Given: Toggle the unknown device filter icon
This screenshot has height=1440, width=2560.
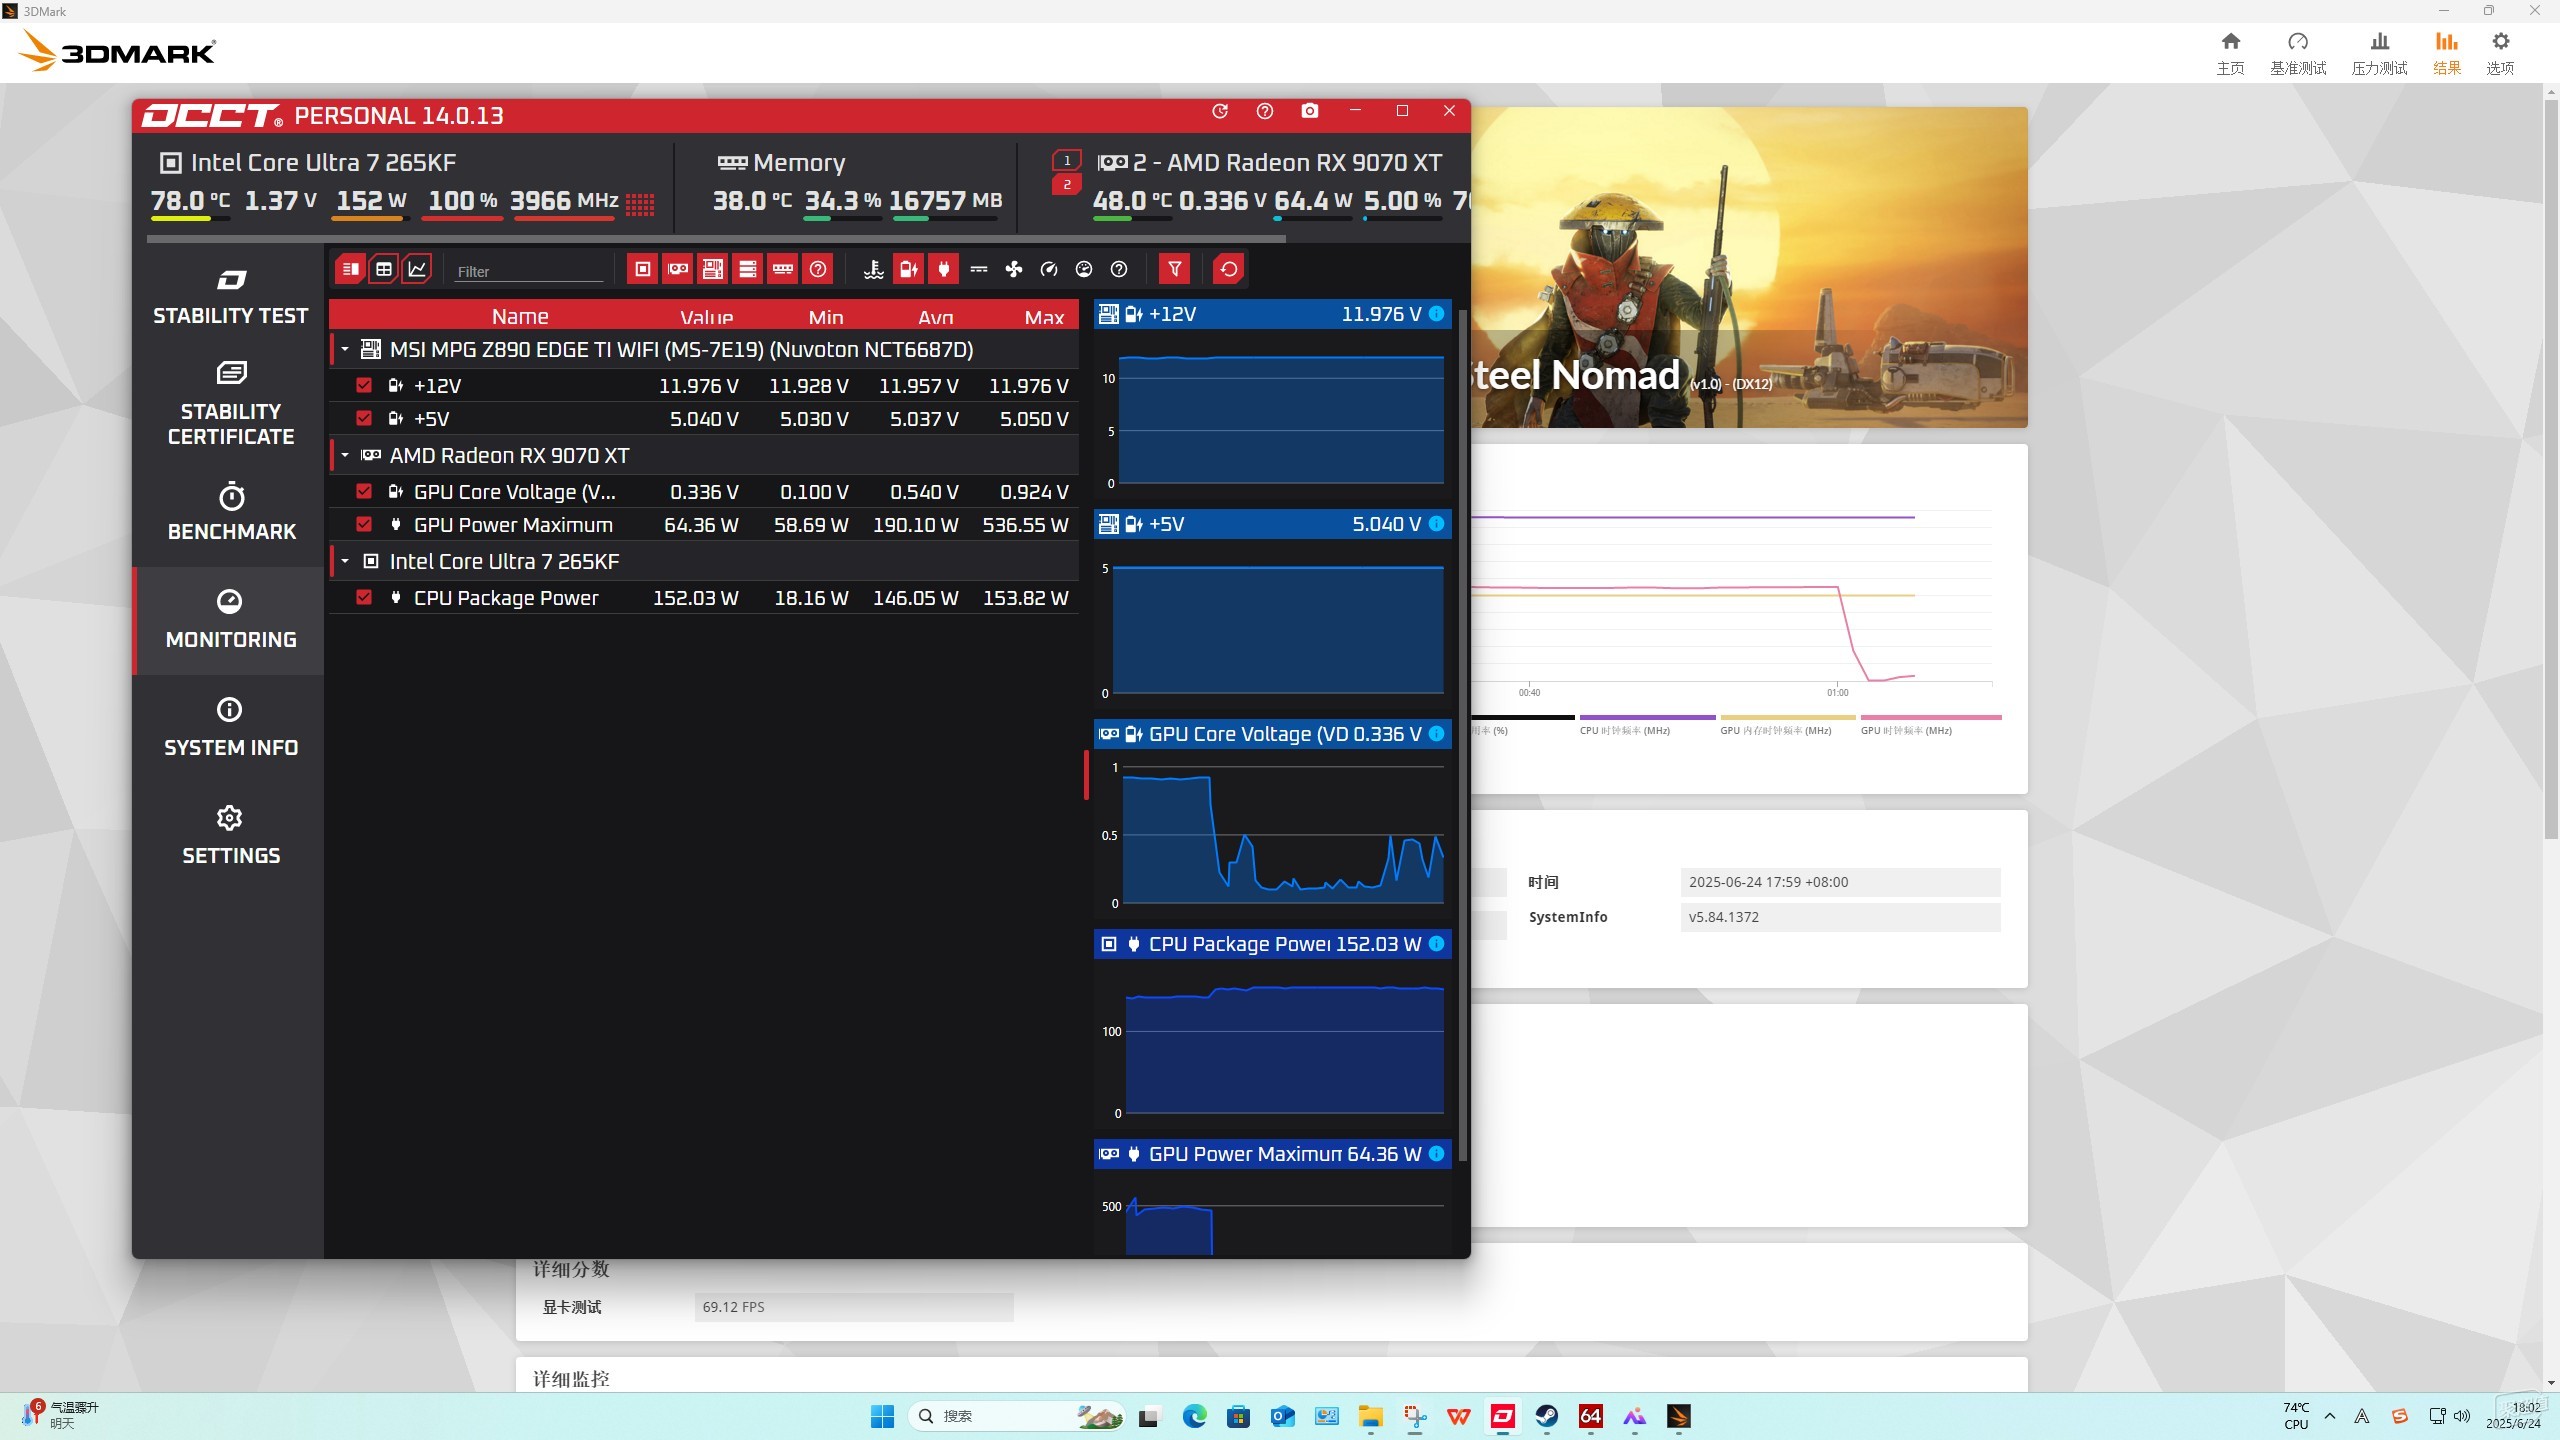Looking at the screenshot, I should point(818,269).
